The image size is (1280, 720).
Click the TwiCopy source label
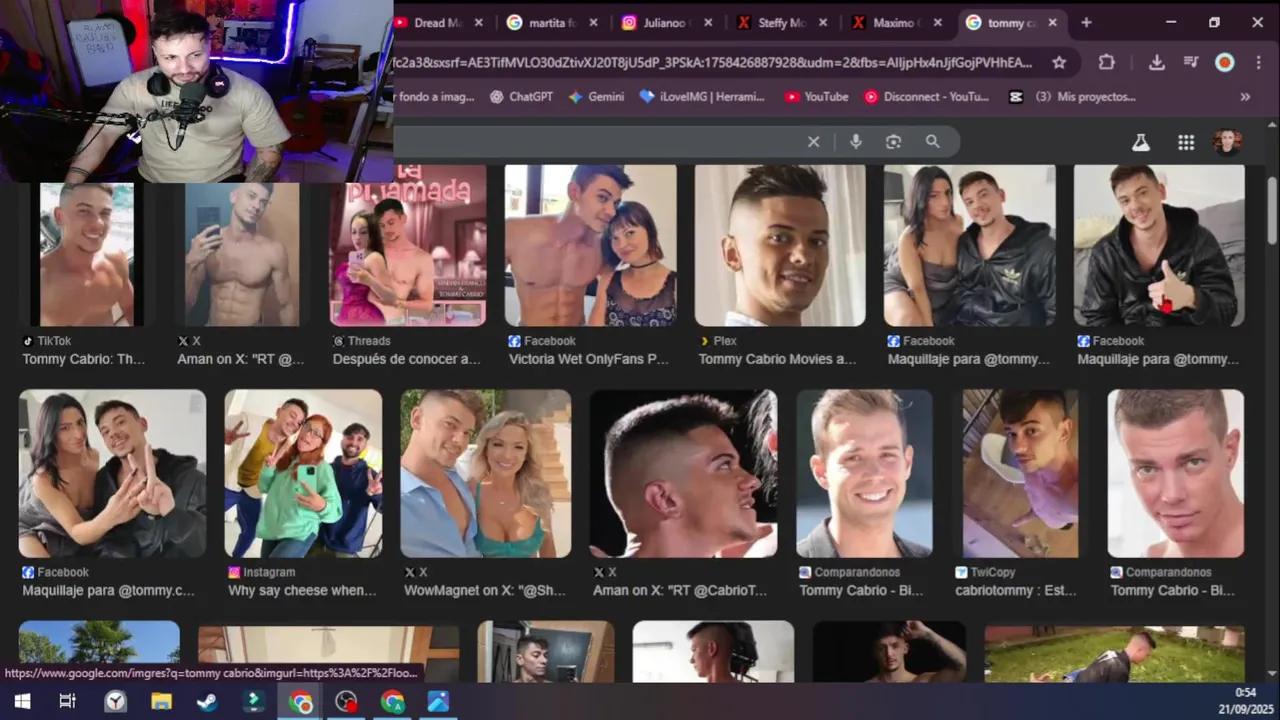click(x=984, y=572)
